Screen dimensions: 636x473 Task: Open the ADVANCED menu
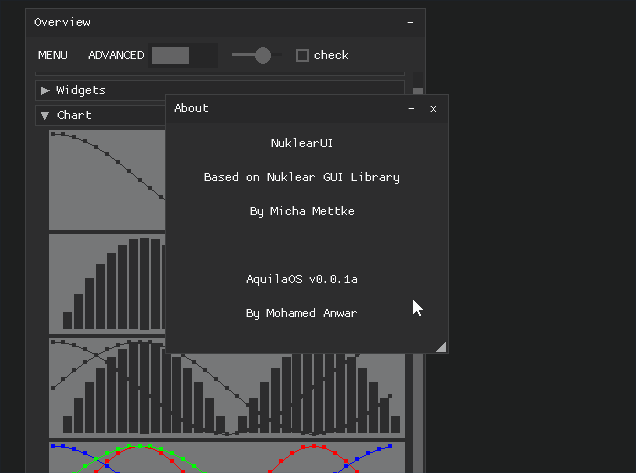[116, 55]
